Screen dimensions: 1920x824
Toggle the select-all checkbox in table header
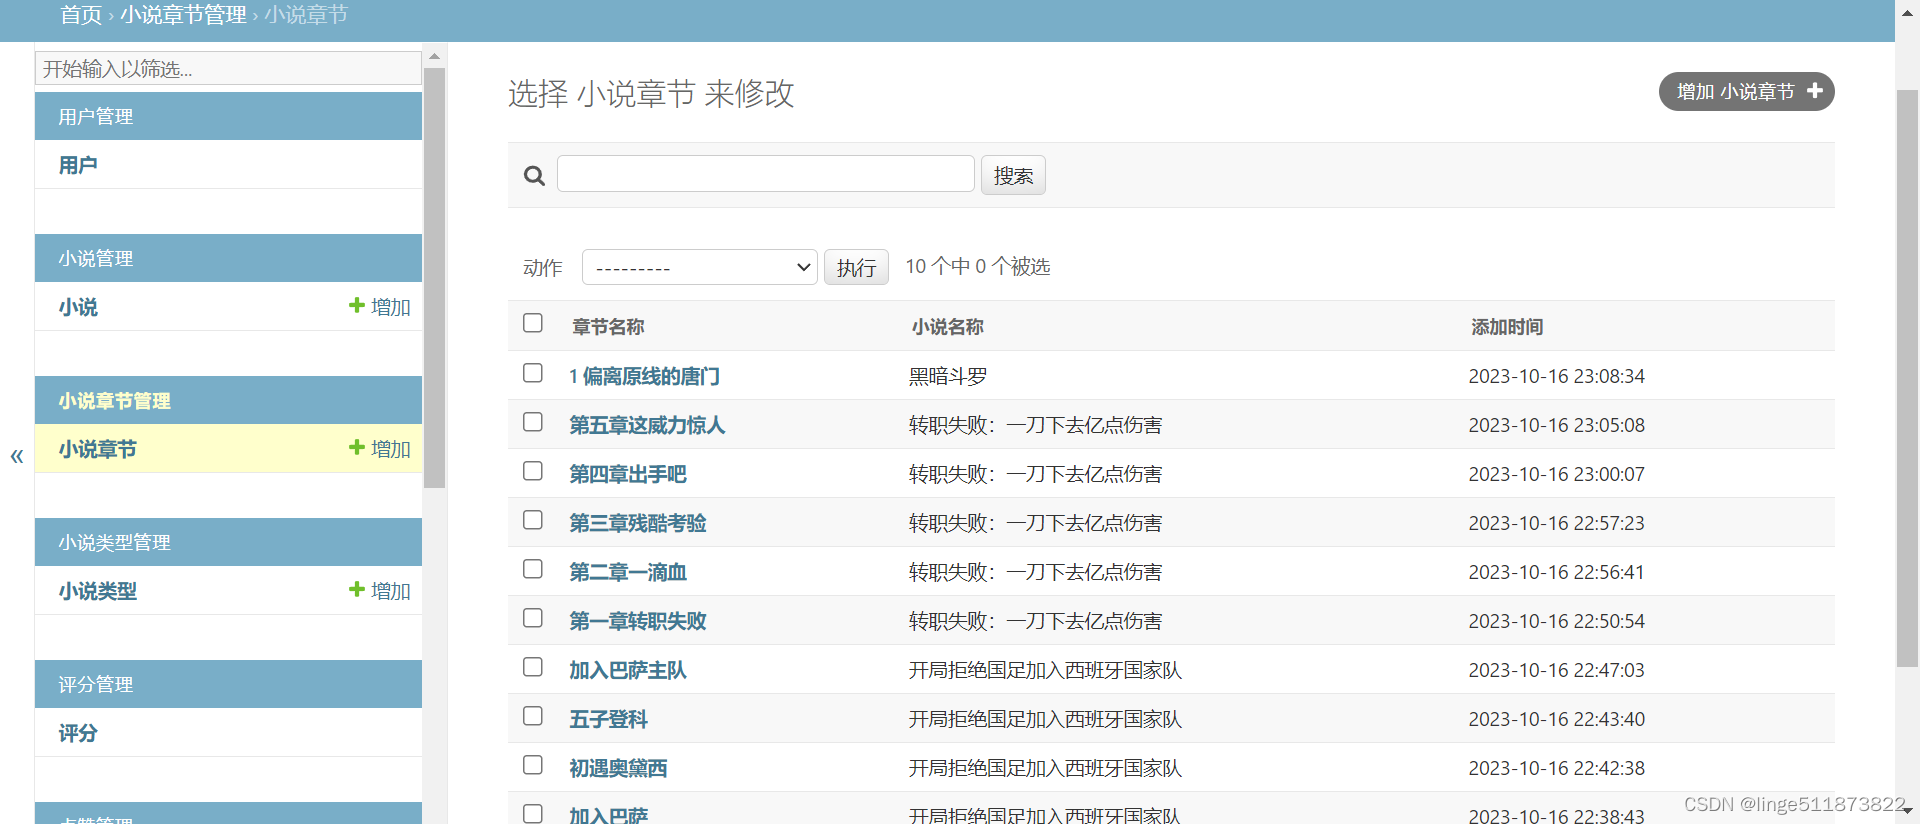coord(533,323)
